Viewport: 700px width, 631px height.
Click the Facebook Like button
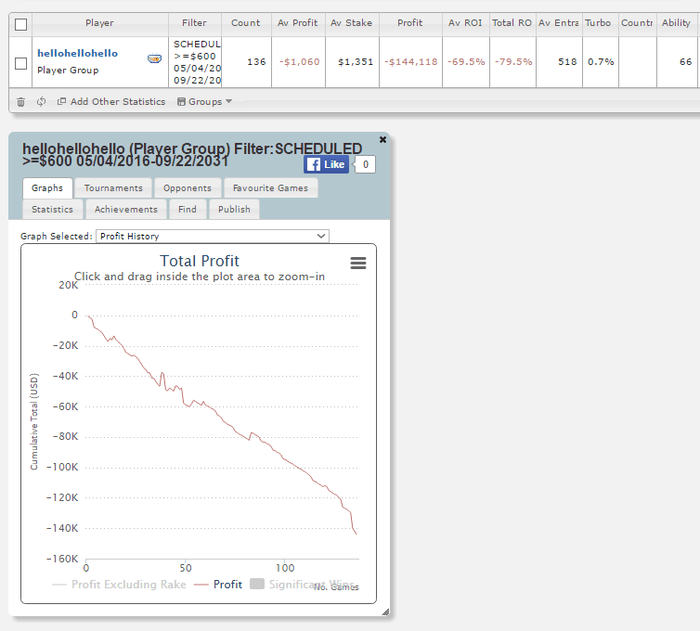click(326, 165)
